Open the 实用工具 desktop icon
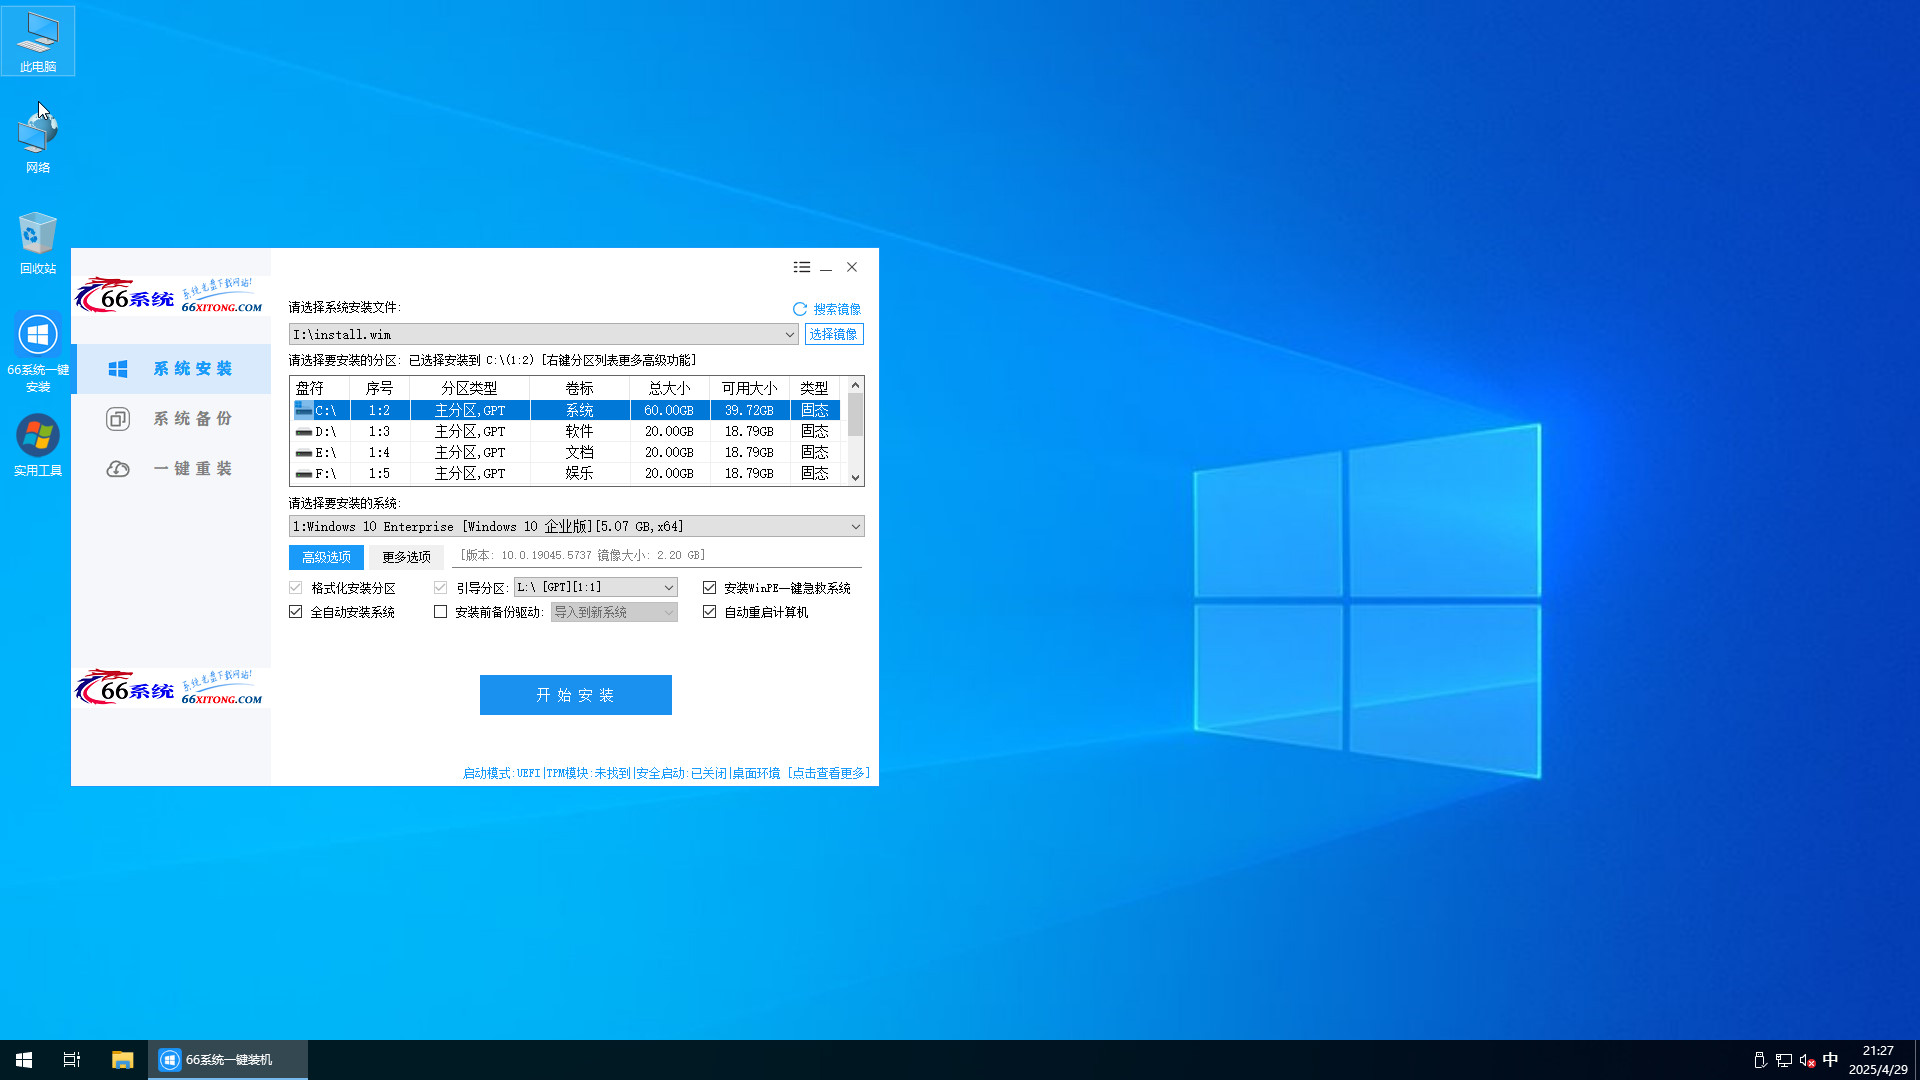The width and height of the screenshot is (1920, 1080). point(38,445)
